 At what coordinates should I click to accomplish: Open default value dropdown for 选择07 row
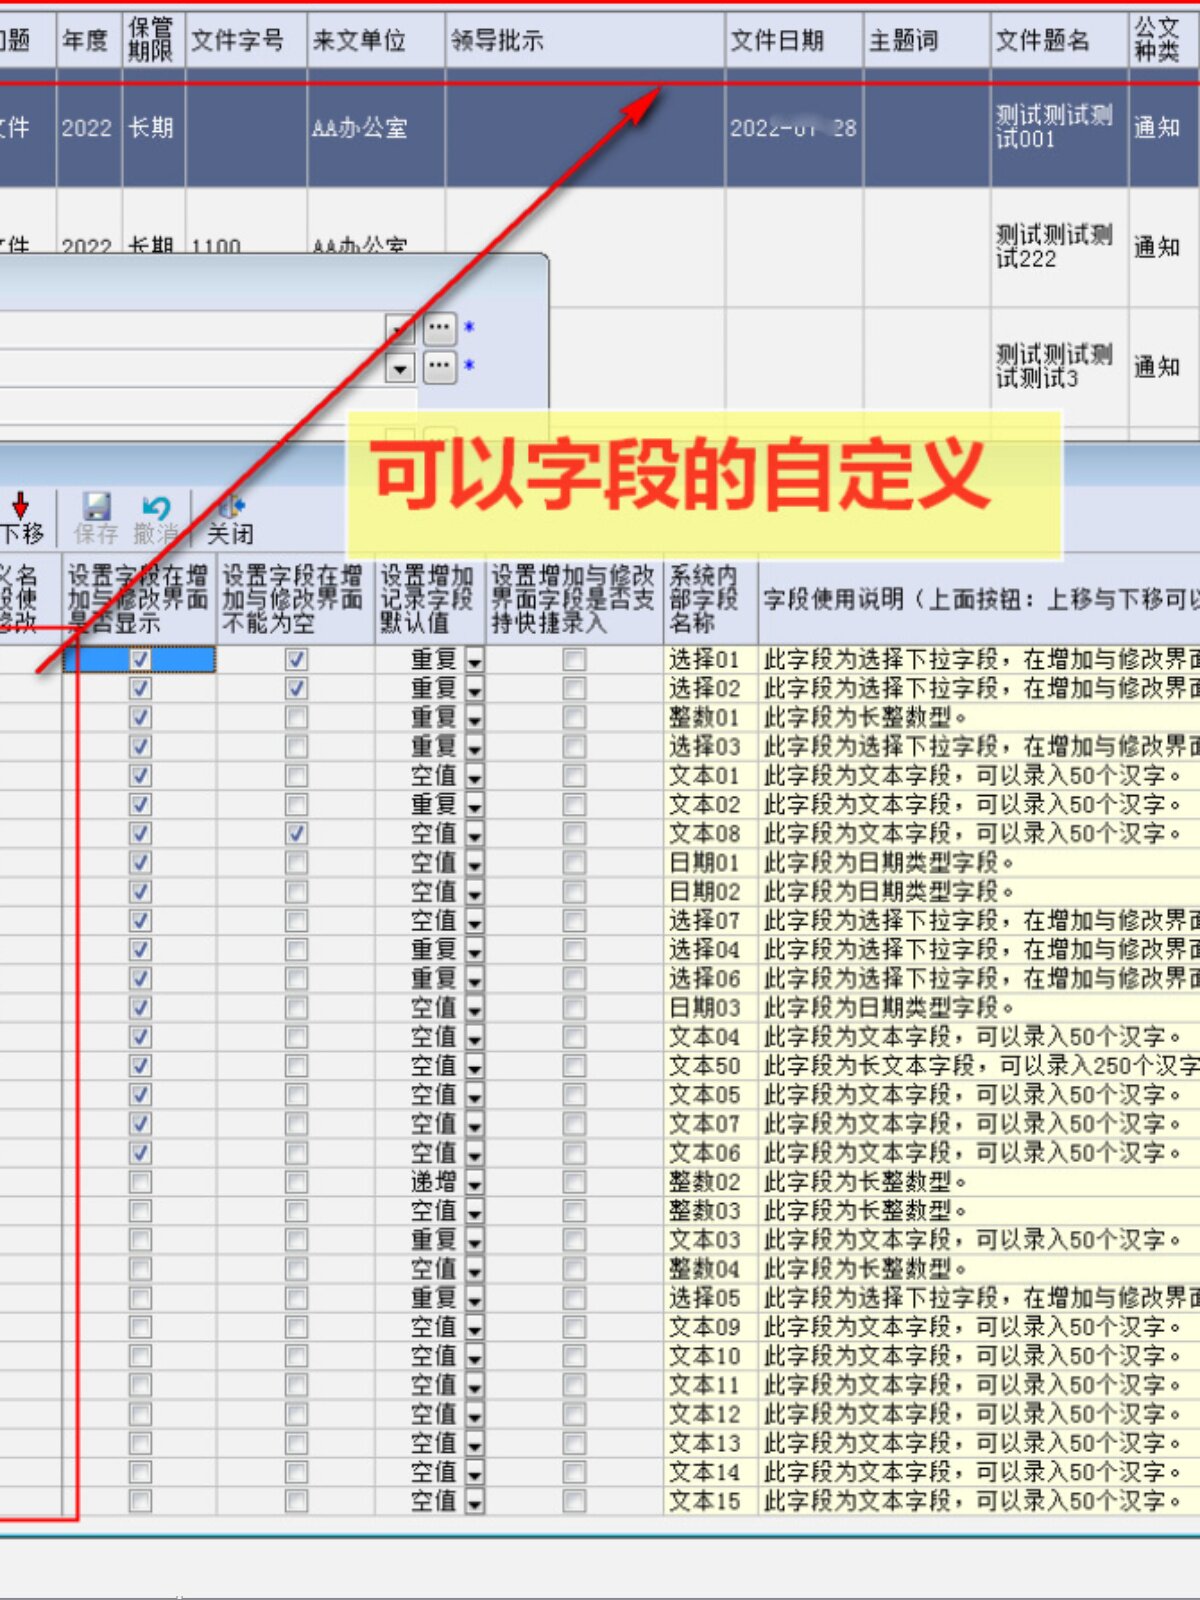[x=474, y=921]
